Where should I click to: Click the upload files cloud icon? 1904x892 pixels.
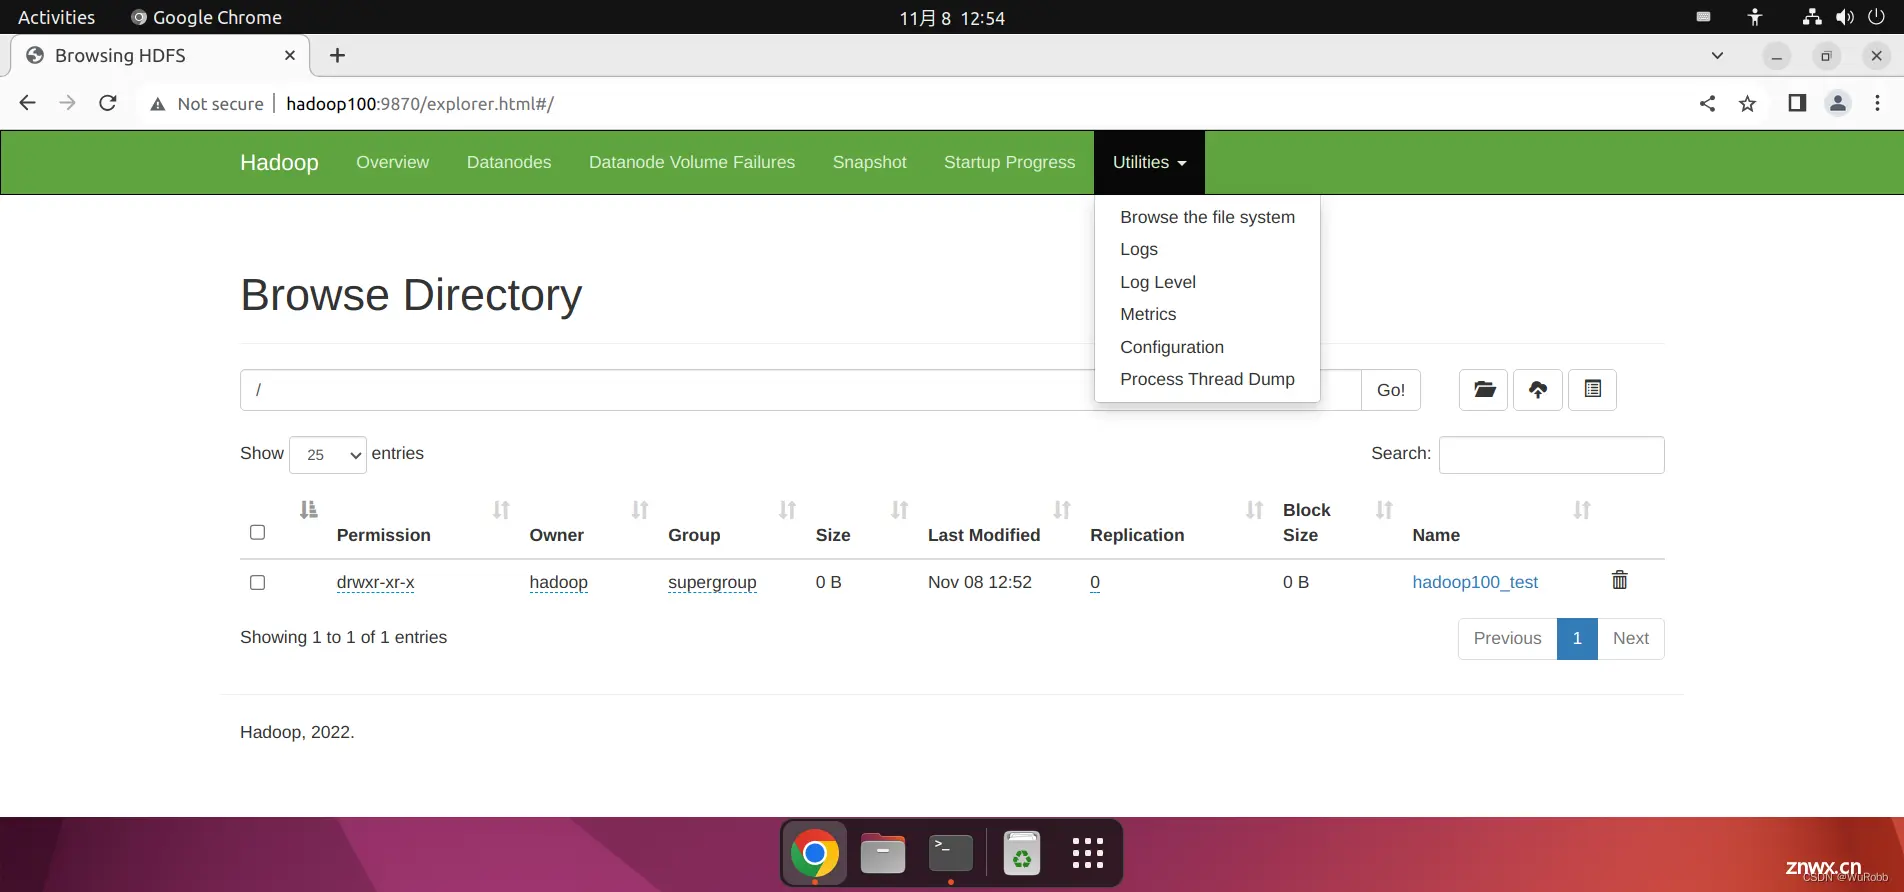click(x=1538, y=390)
